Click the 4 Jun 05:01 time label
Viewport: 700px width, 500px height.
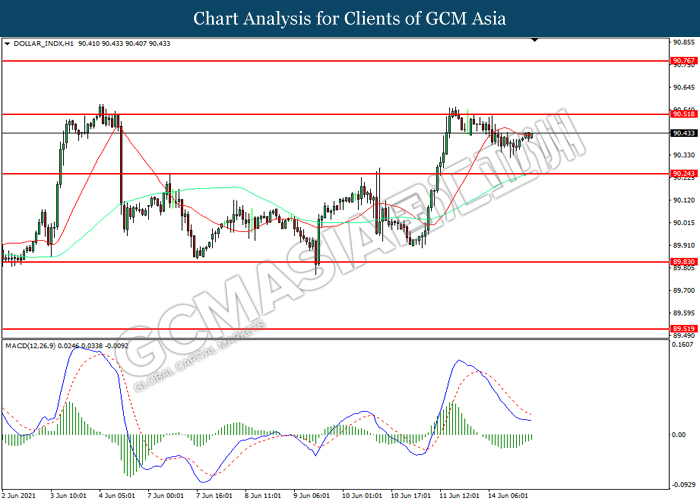pyautogui.click(x=117, y=496)
